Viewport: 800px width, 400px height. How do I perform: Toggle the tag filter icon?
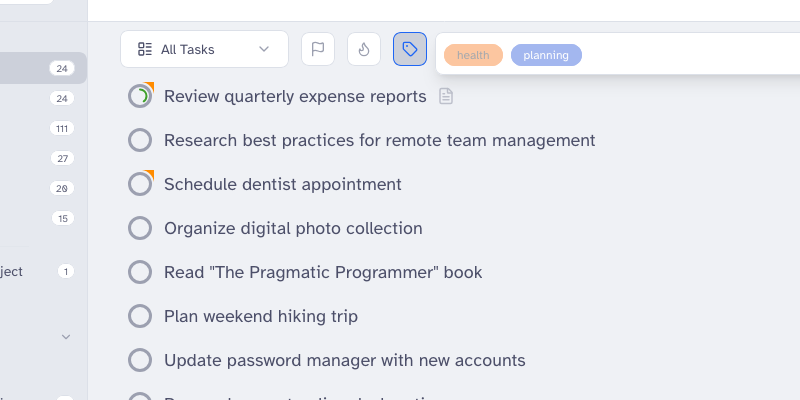(x=410, y=49)
